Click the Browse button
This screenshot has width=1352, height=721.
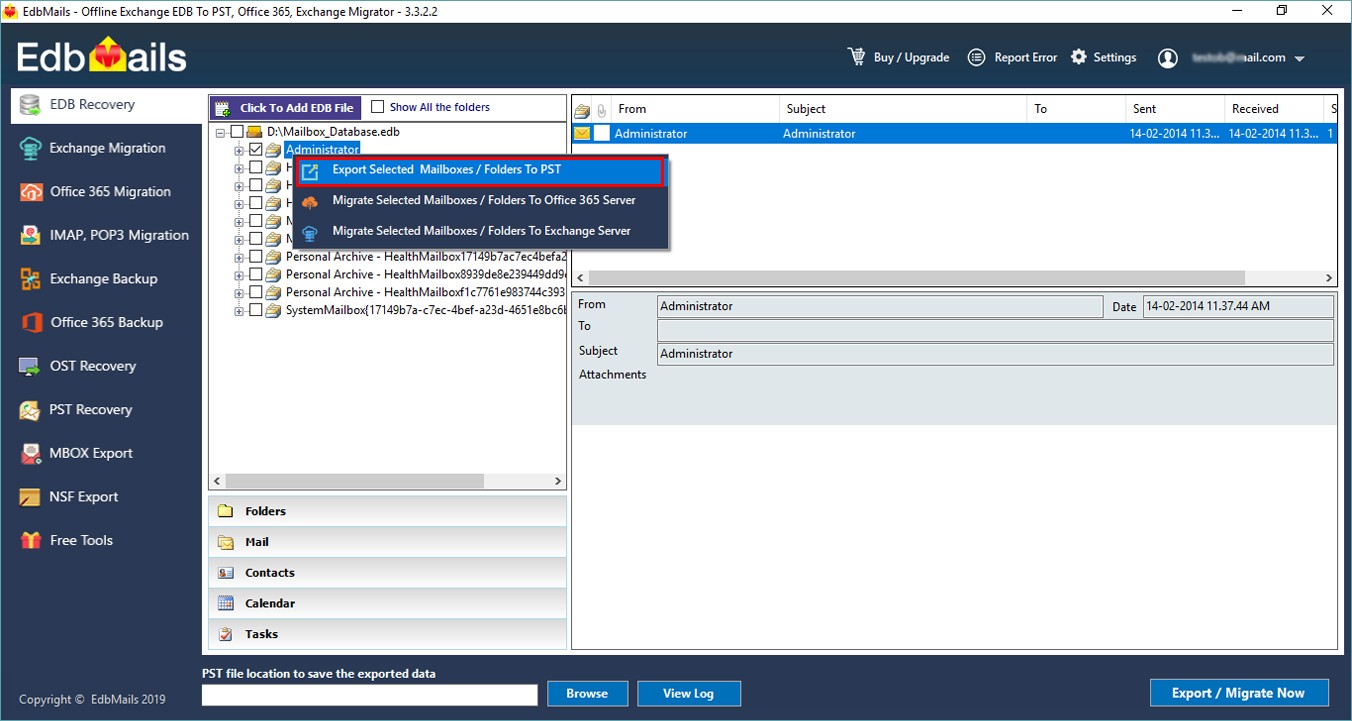click(x=587, y=693)
